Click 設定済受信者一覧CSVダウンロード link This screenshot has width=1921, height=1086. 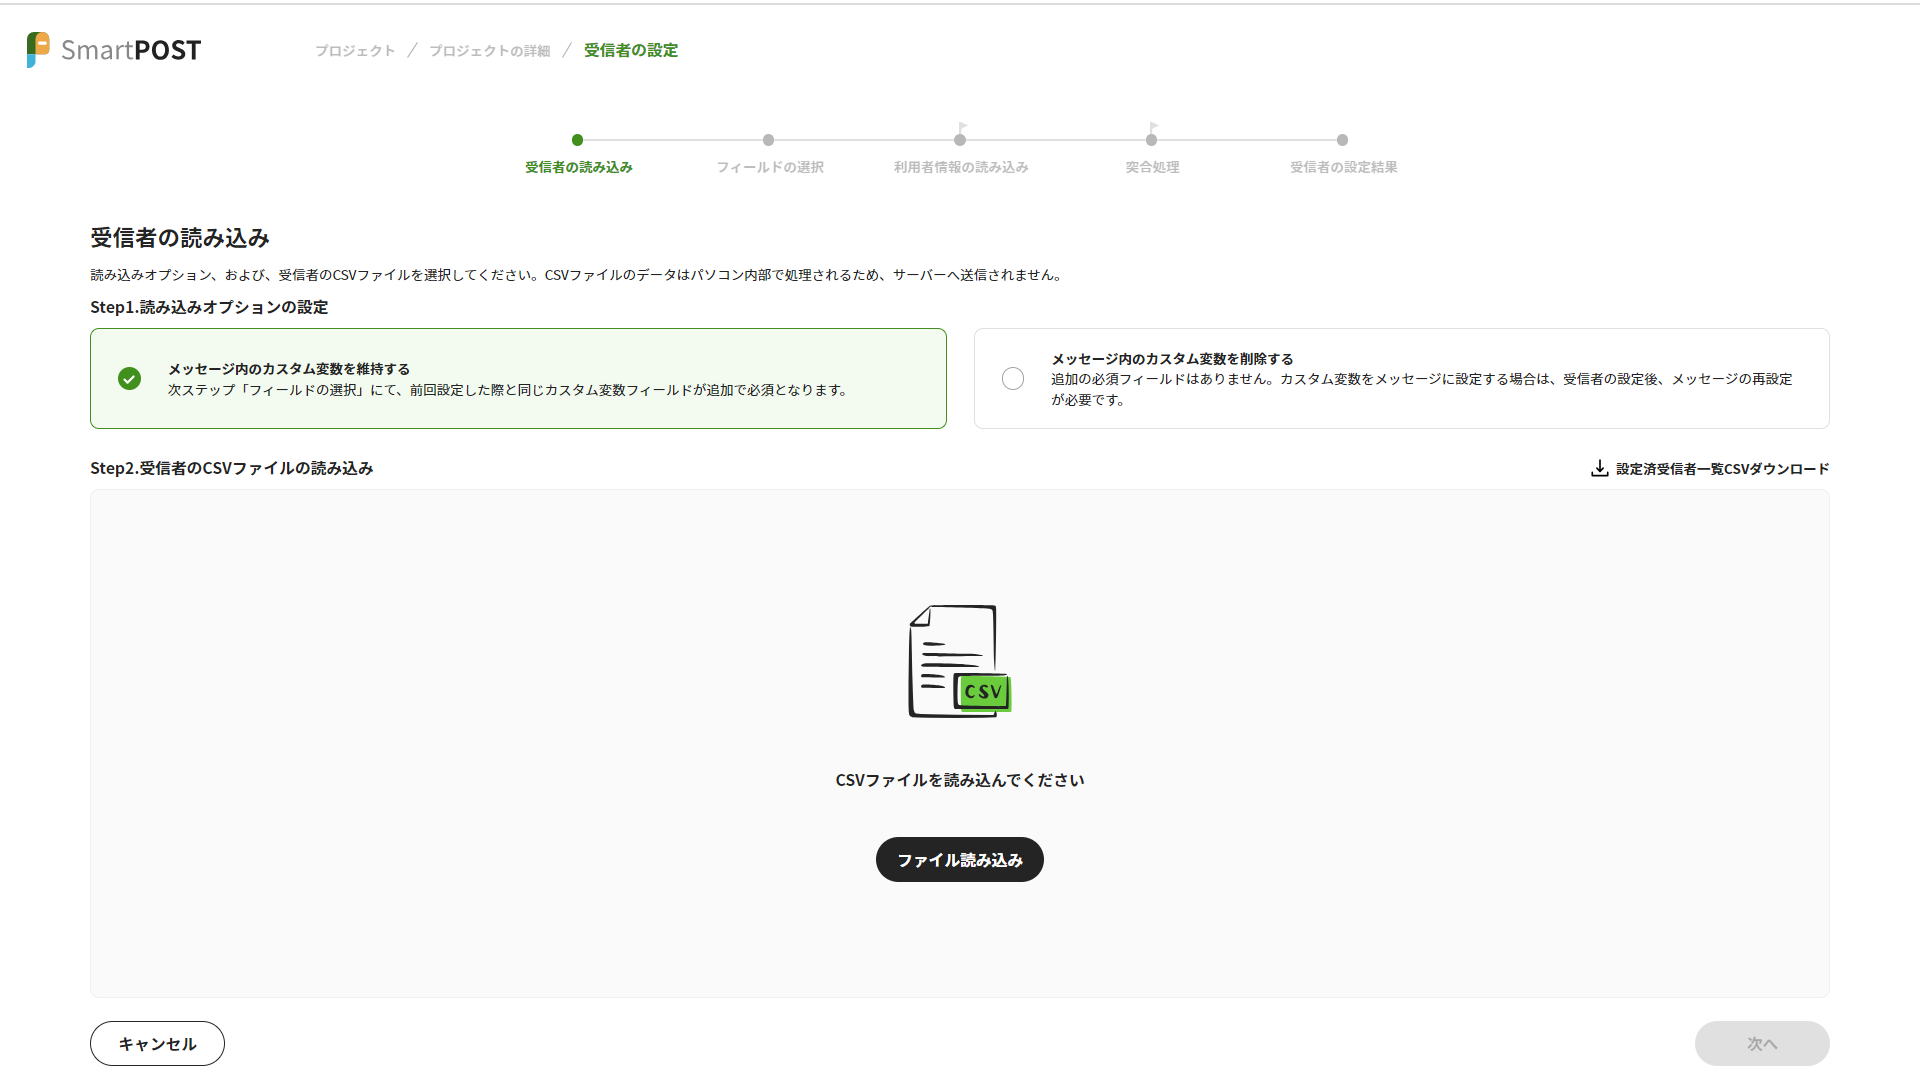tap(1721, 468)
